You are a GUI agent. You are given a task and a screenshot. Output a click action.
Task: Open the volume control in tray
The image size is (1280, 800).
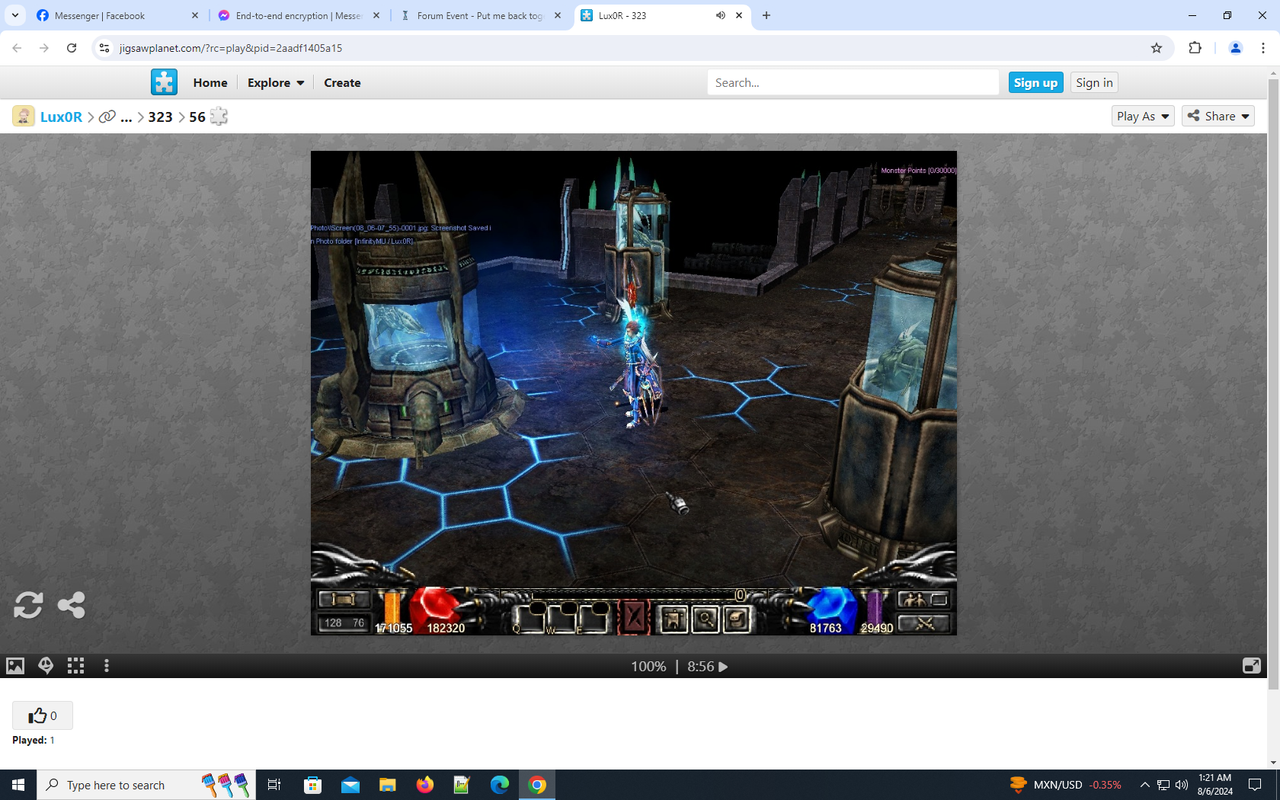coord(1182,785)
